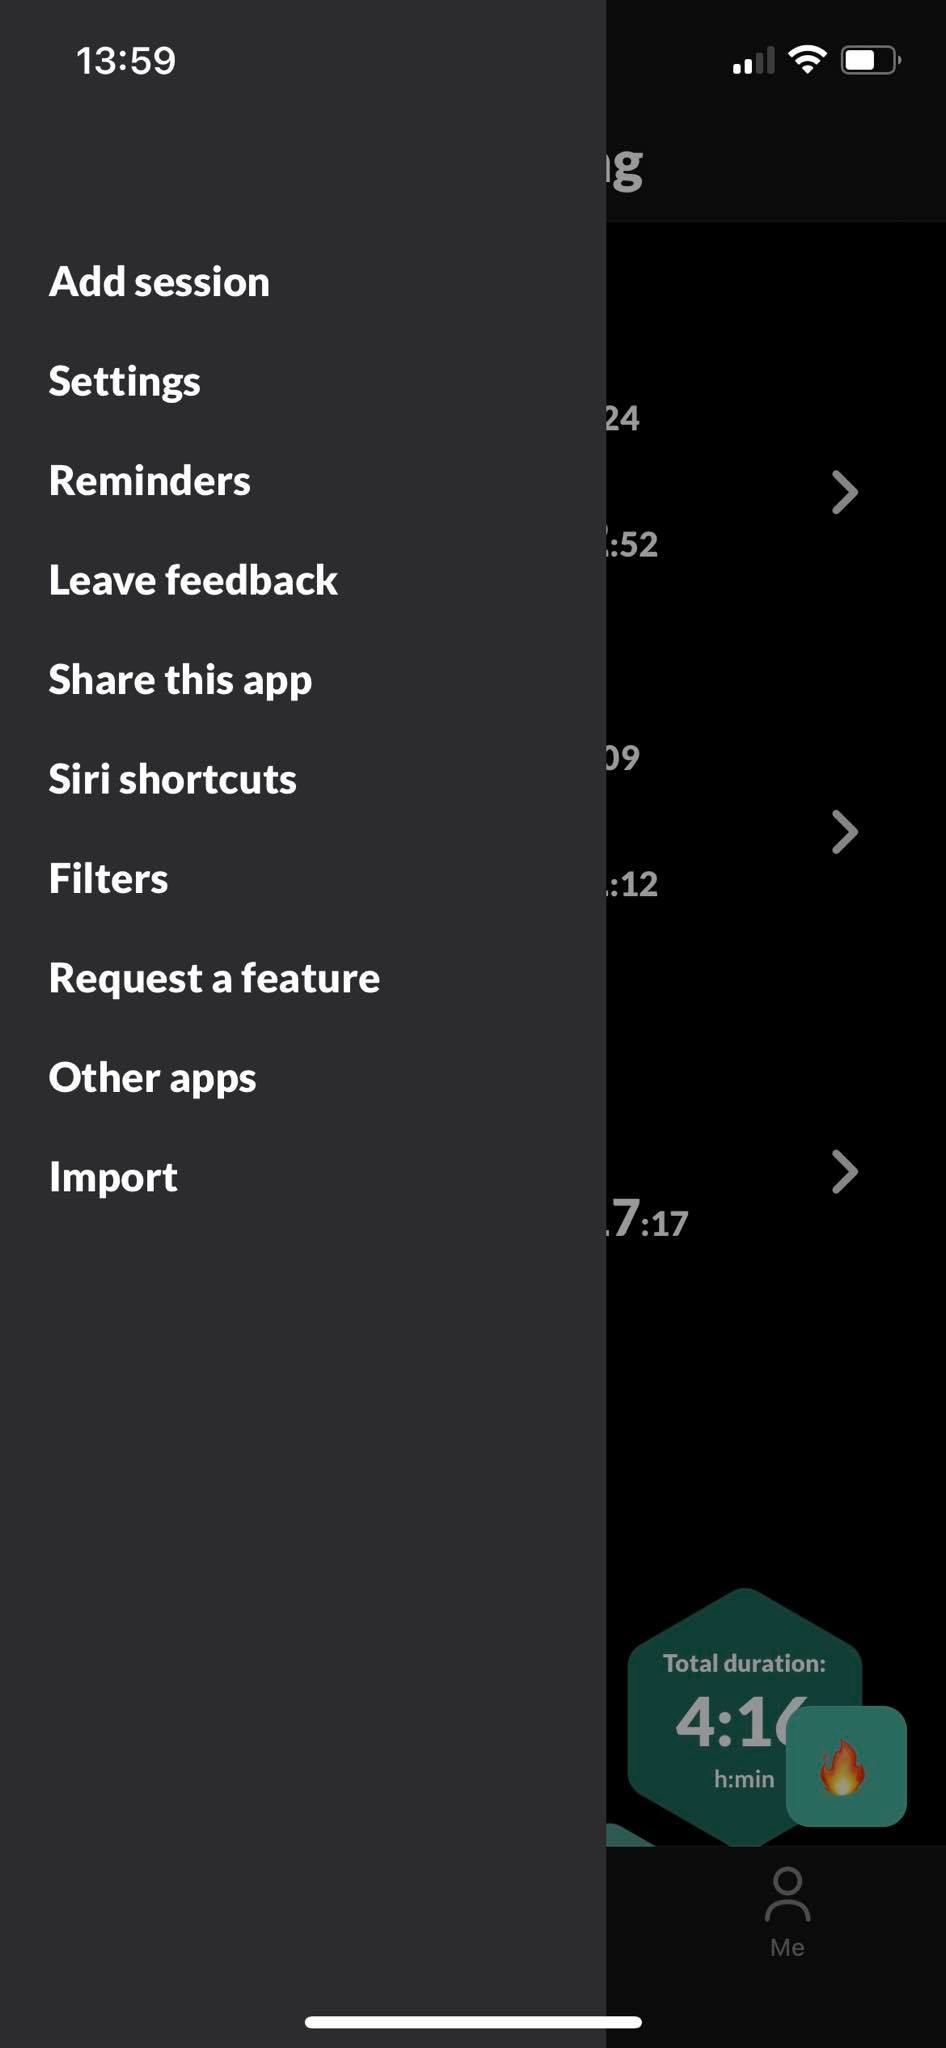Expand the session ending in :12 with chevron
This screenshot has width=946, height=2048.
click(x=844, y=832)
